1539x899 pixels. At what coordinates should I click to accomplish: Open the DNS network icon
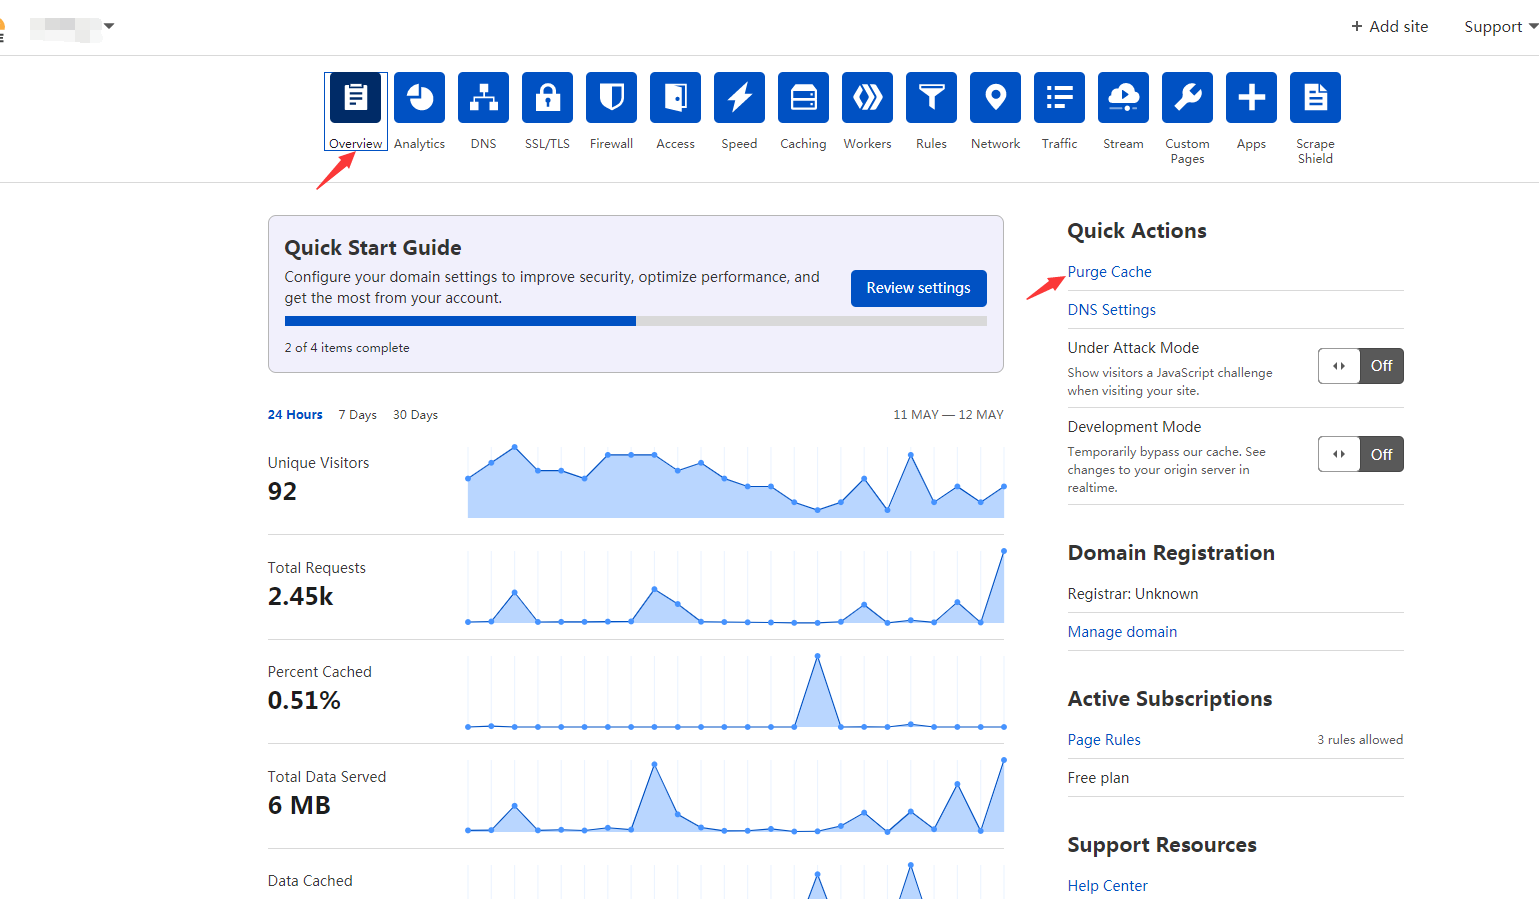[x=483, y=98]
